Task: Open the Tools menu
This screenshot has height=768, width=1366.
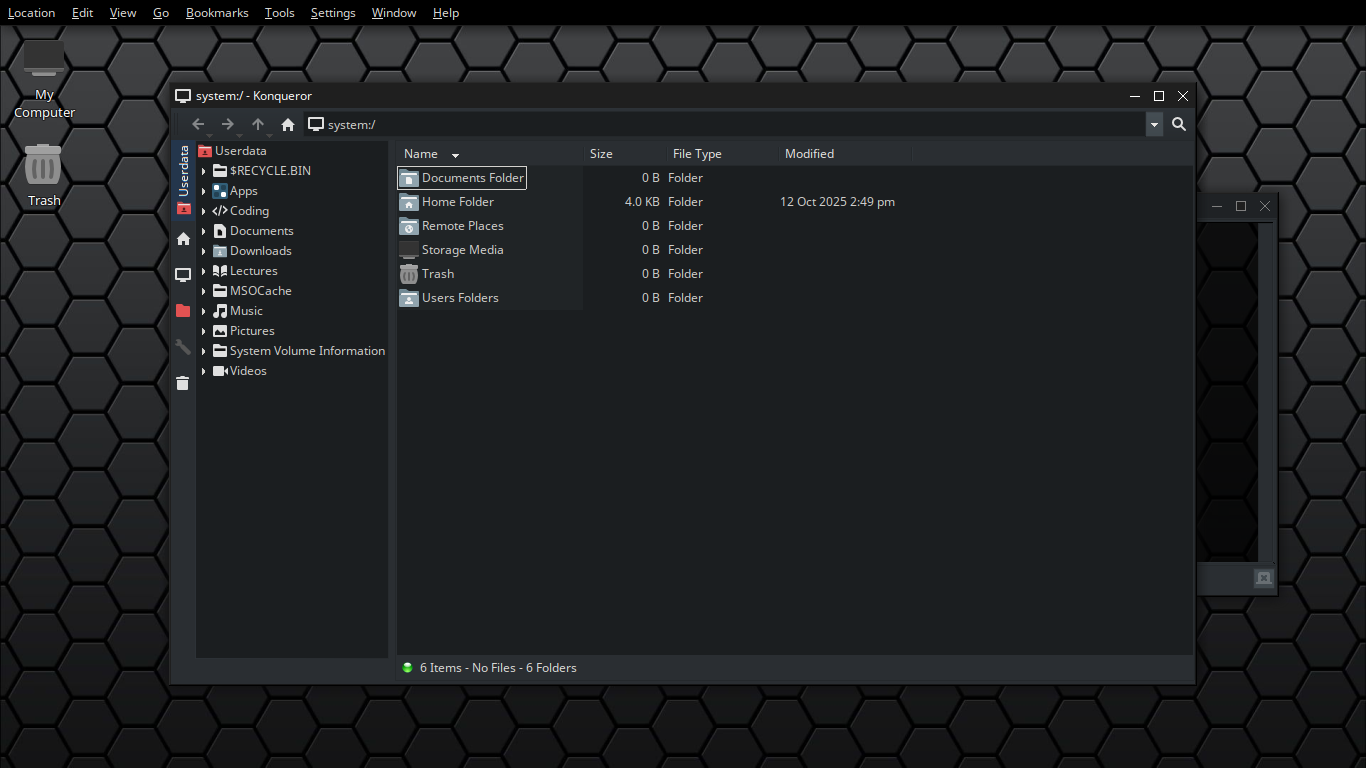Action: 280,13
